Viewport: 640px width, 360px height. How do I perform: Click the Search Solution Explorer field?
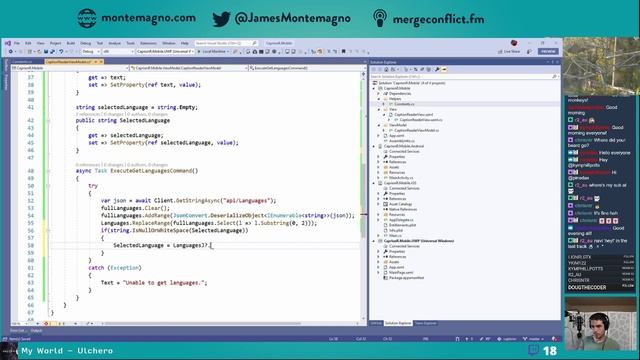464,76
